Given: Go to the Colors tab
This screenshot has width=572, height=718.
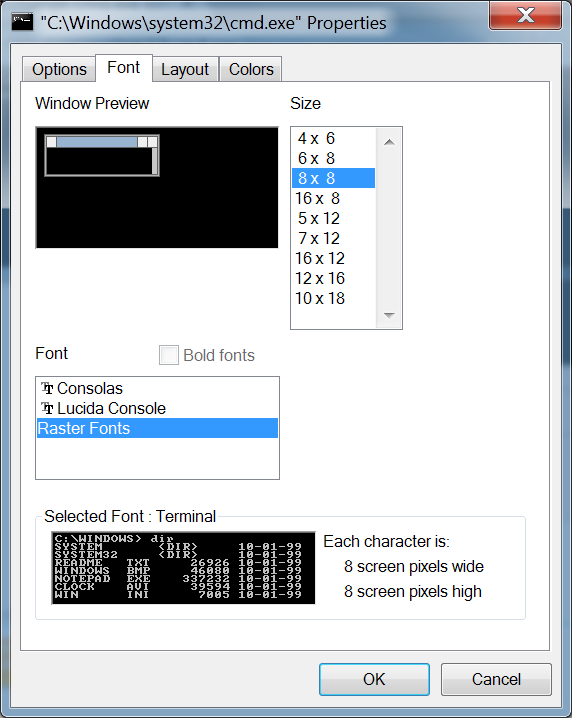Looking at the screenshot, I should pyautogui.click(x=251, y=69).
